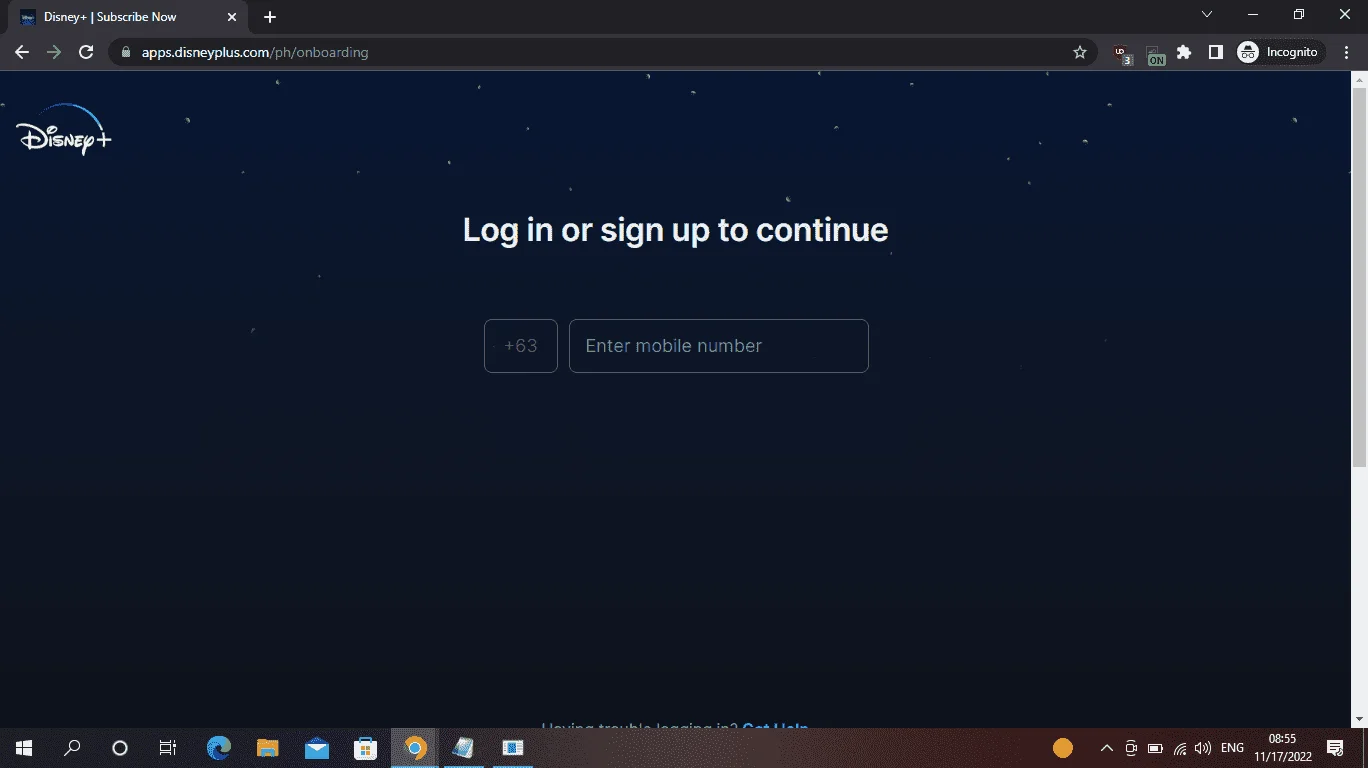Expand the tab search chevron
1368x768 pixels.
click(1207, 15)
